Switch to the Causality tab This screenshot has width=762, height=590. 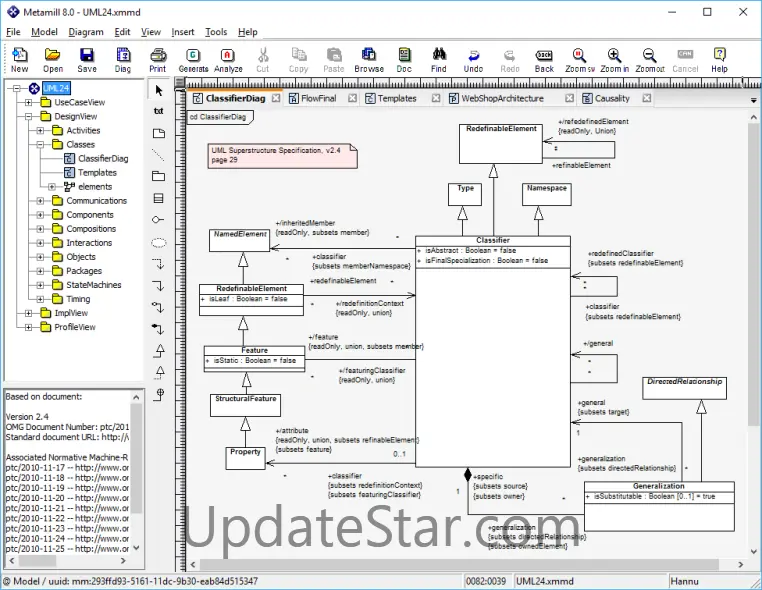(x=612, y=98)
